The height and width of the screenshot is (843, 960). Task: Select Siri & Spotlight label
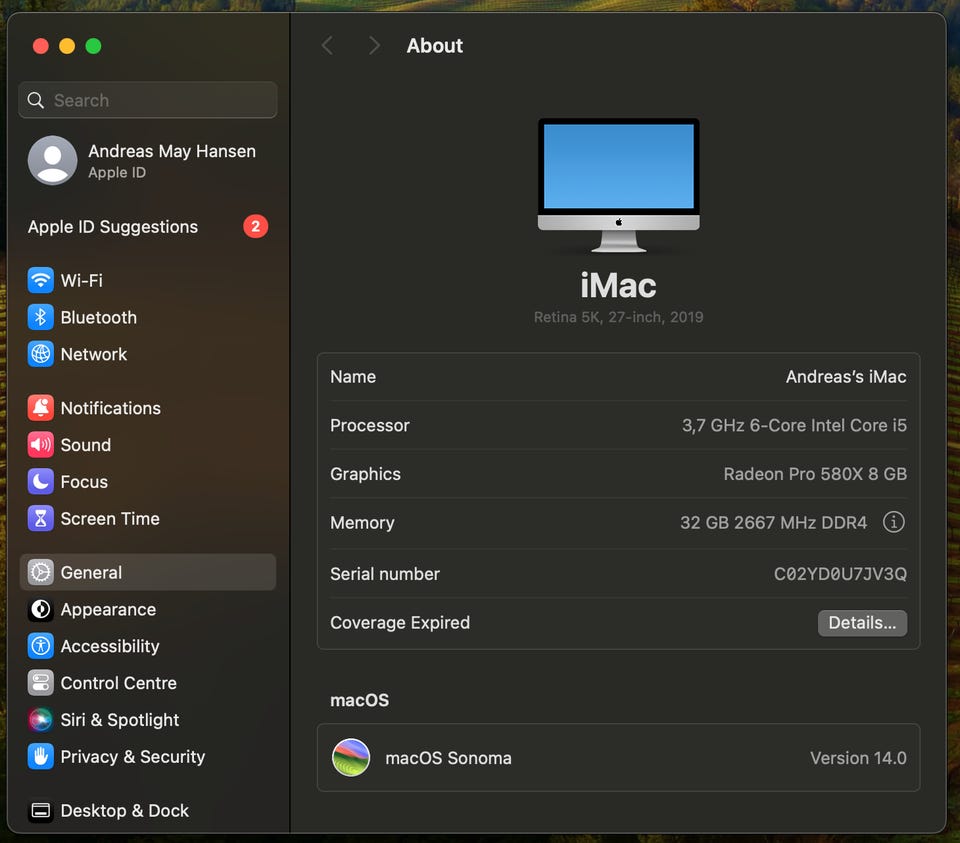tap(120, 719)
